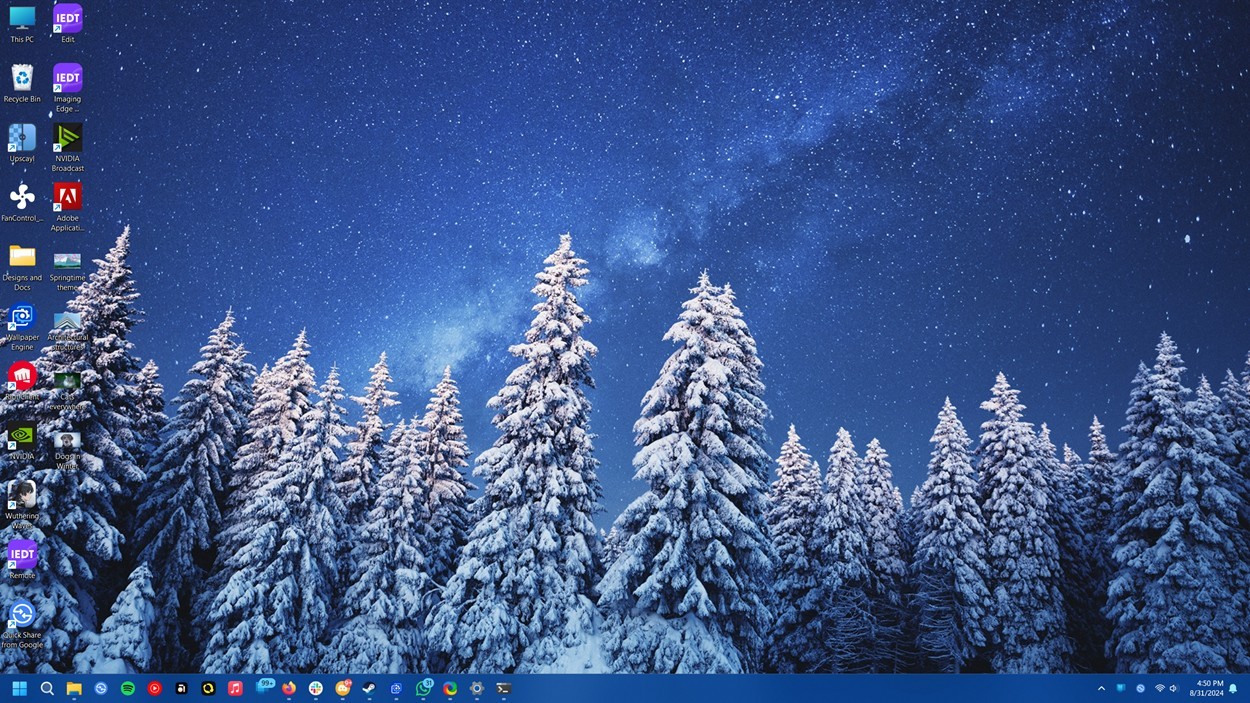Open File Explorer from the taskbar
This screenshot has width=1250, height=703.
point(74,688)
